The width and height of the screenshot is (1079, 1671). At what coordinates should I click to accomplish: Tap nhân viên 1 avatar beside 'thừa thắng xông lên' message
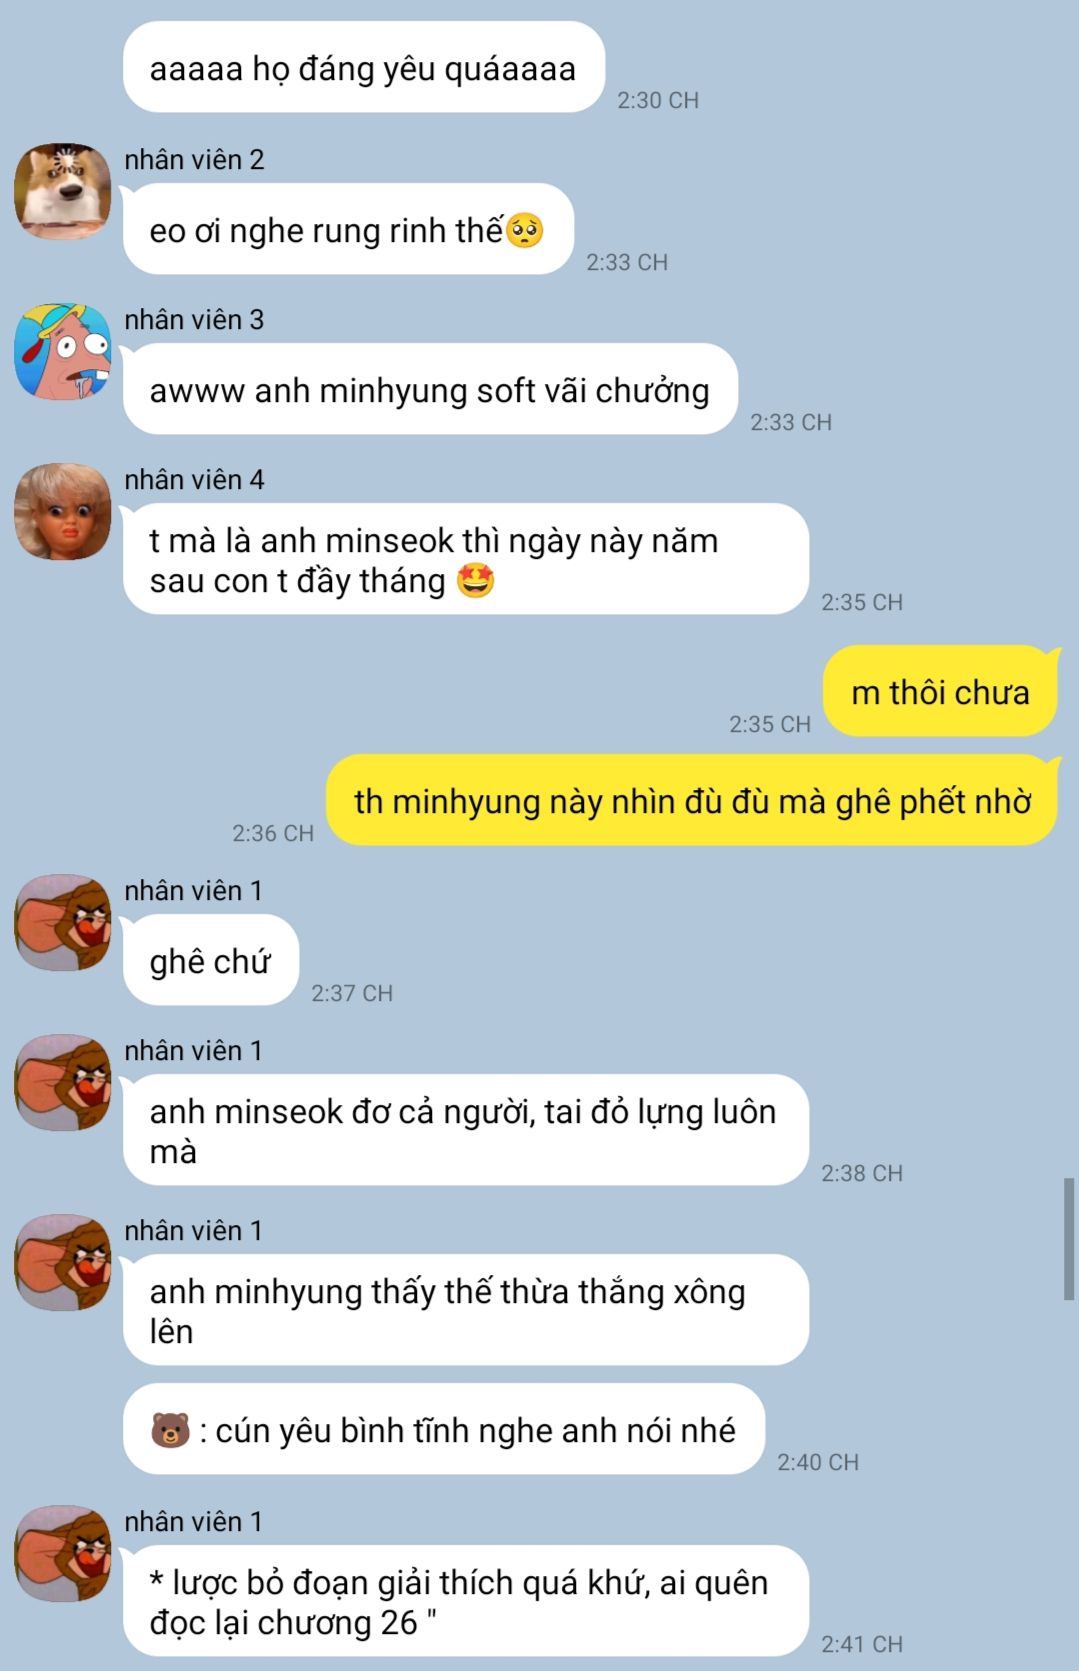[x=63, y=1262]
